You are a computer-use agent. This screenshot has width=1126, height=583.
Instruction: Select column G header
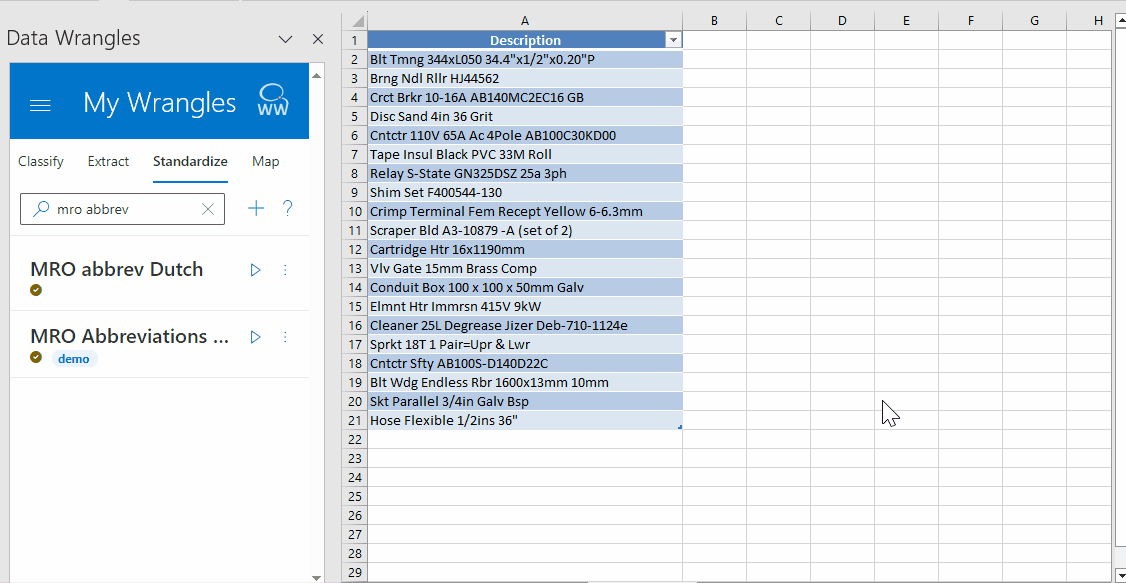click(x=1034, y=21)
